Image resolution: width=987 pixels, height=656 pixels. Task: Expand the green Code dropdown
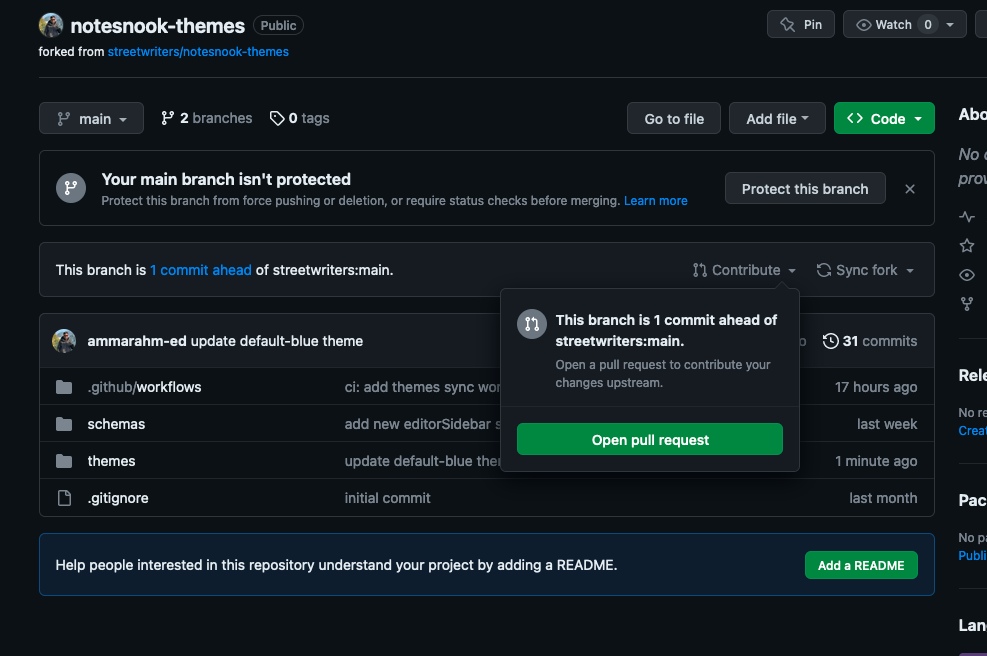point(884,119)
